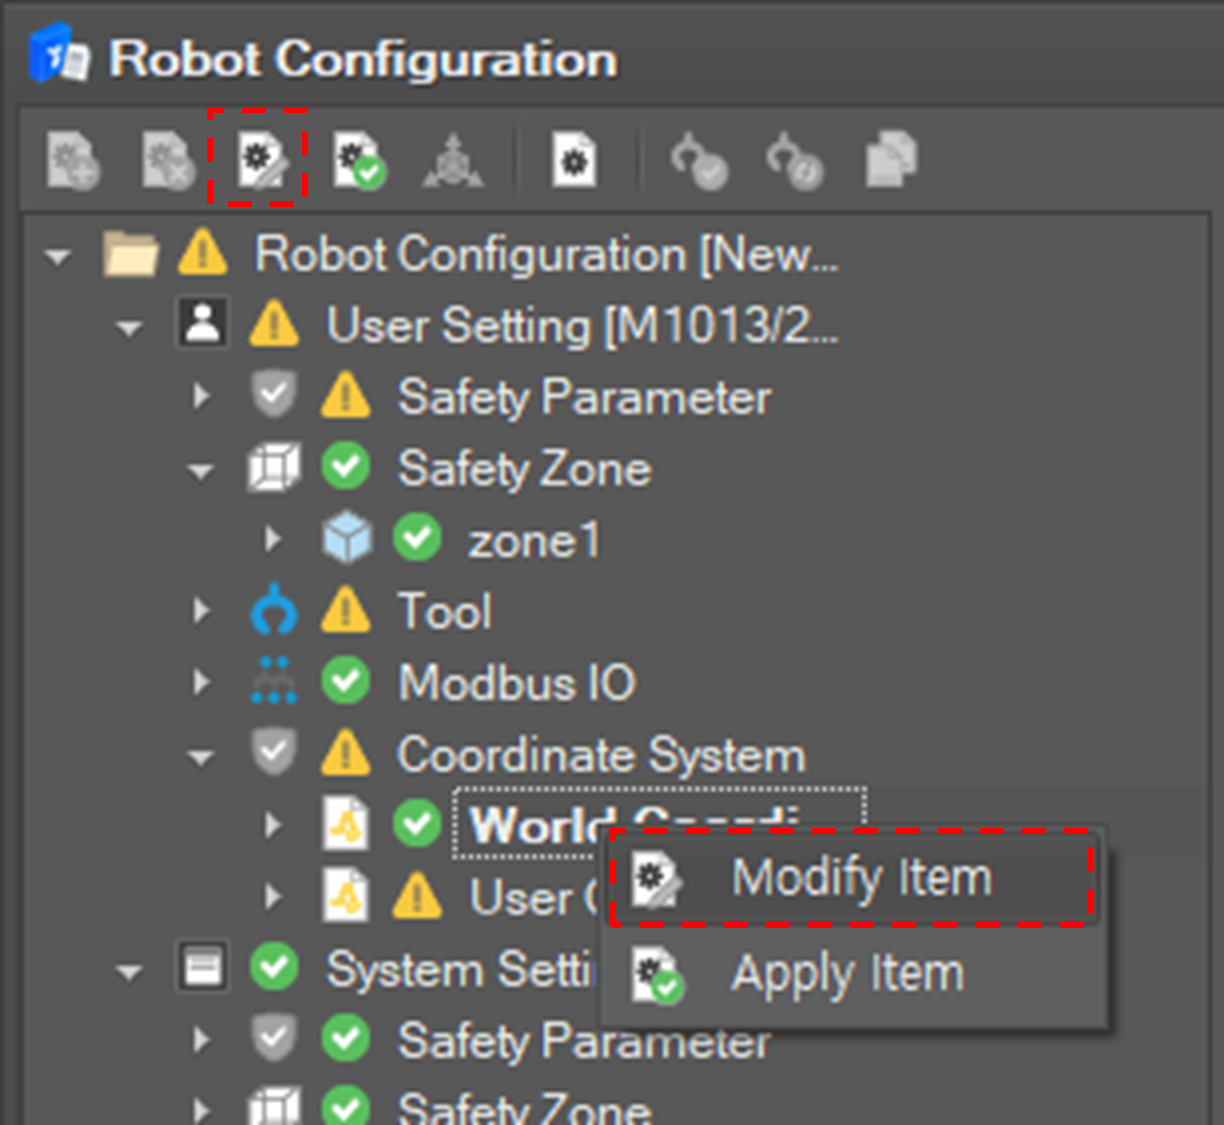The height and width of the screenshot is (1125, 1224).
Task: Select the Safety Zone tree item under User Setting
Action: [524, 469]
